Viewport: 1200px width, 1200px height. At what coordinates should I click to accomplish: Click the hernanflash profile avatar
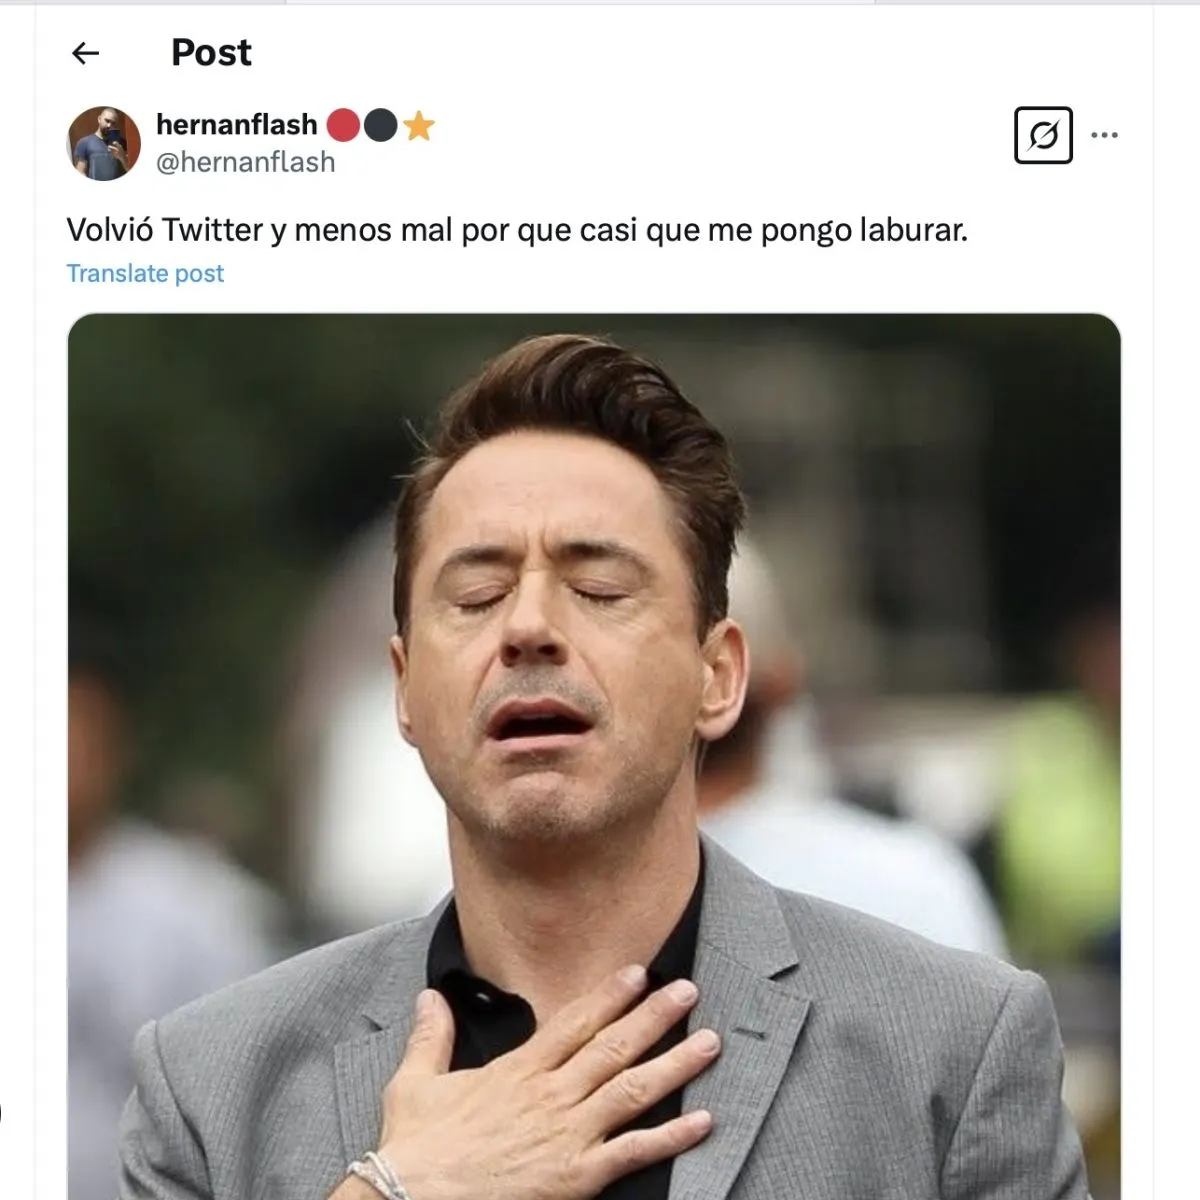(104, 143)
